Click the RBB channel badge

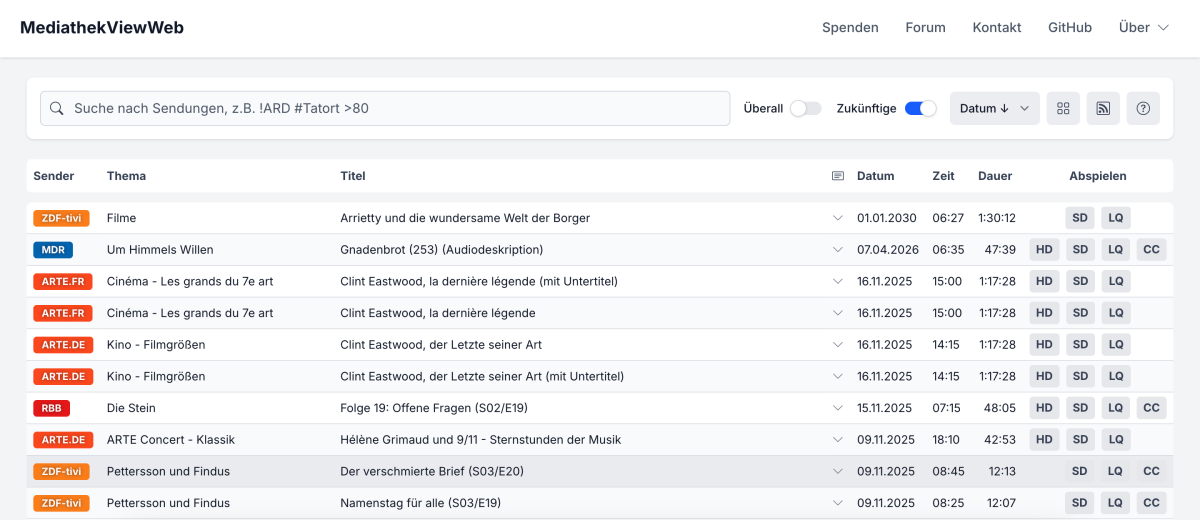pyautogui.click(x=51, y=408)
